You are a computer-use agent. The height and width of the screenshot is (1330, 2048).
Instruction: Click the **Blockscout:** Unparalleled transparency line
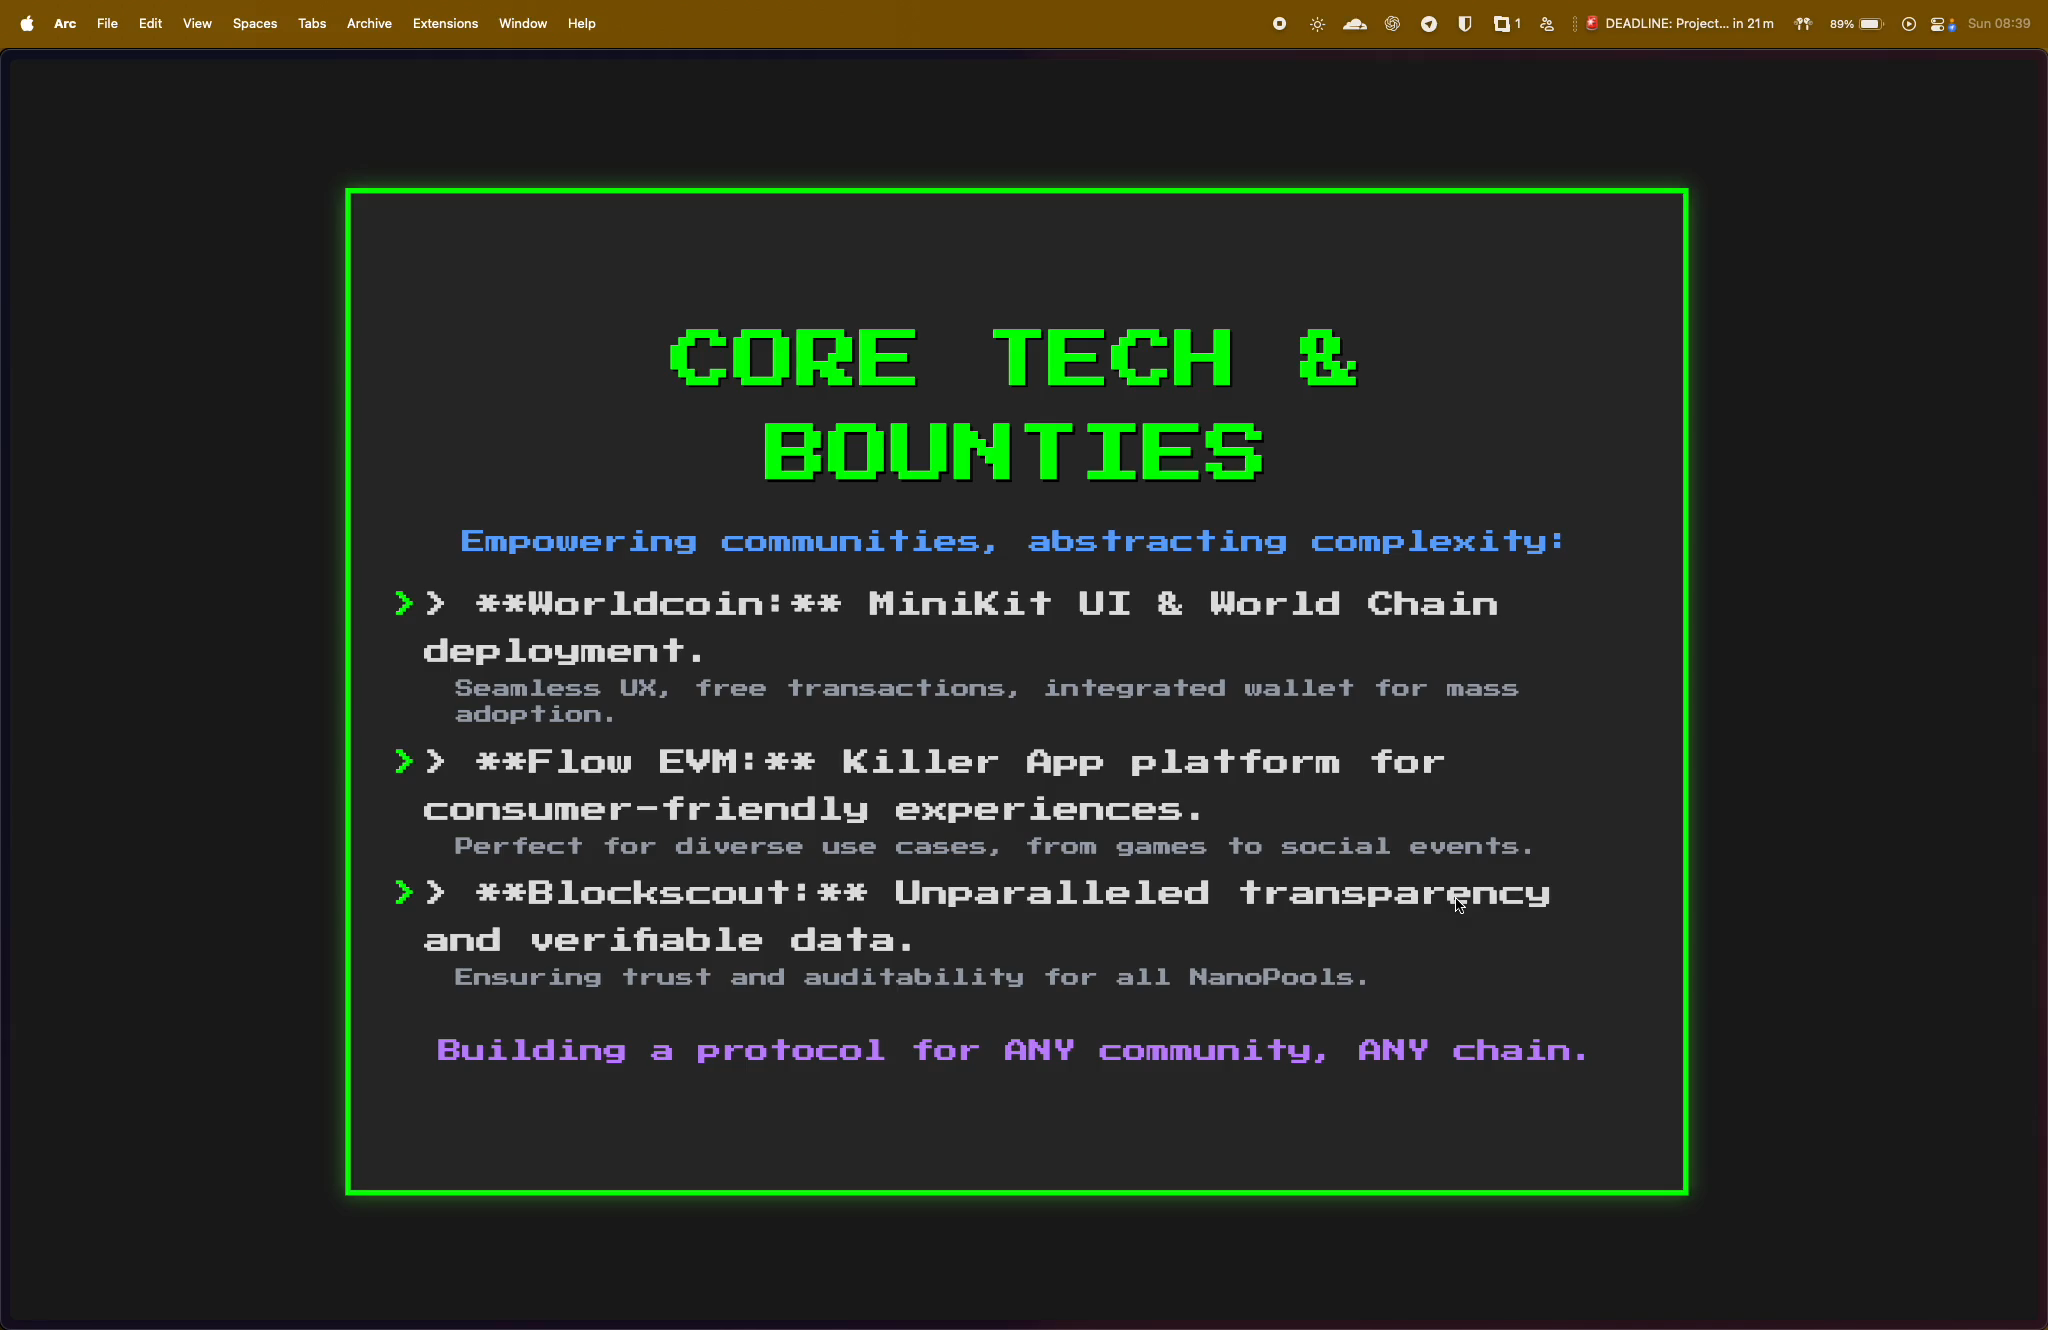click(987, 916)
